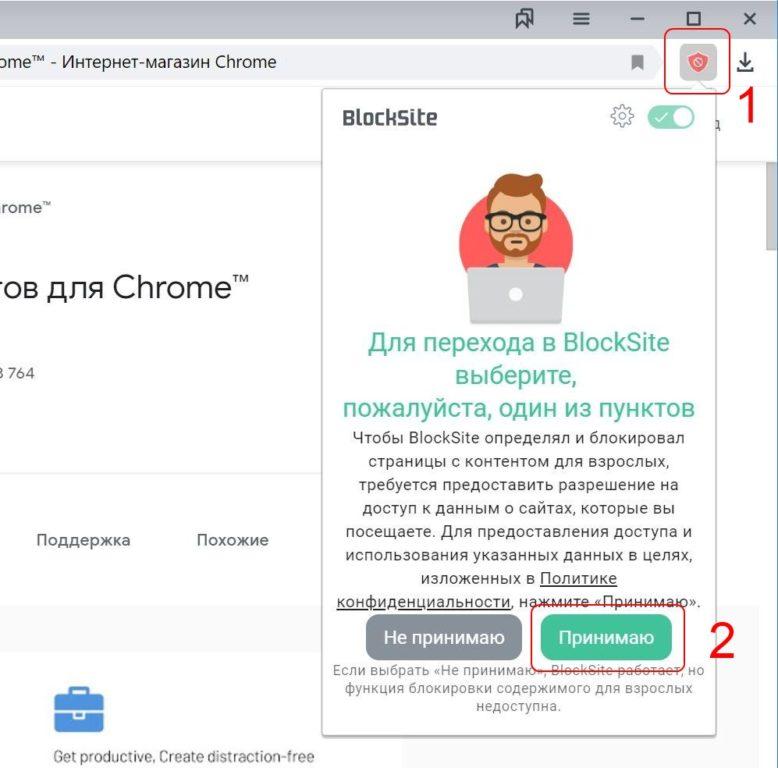Click the BlockSite logo heading
Image resolution: width=778 pixels, height=768 pixels.
(x=390, y=118)
